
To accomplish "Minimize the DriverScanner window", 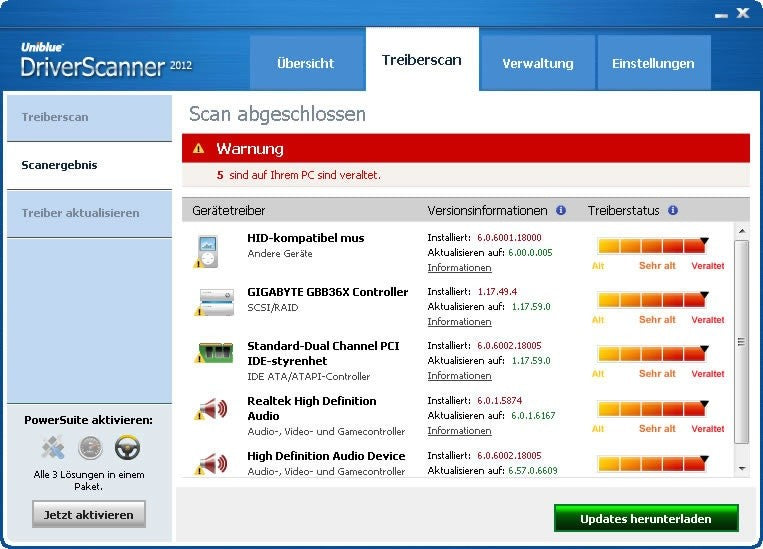I will pyautogui.click(x=721, y=15).
